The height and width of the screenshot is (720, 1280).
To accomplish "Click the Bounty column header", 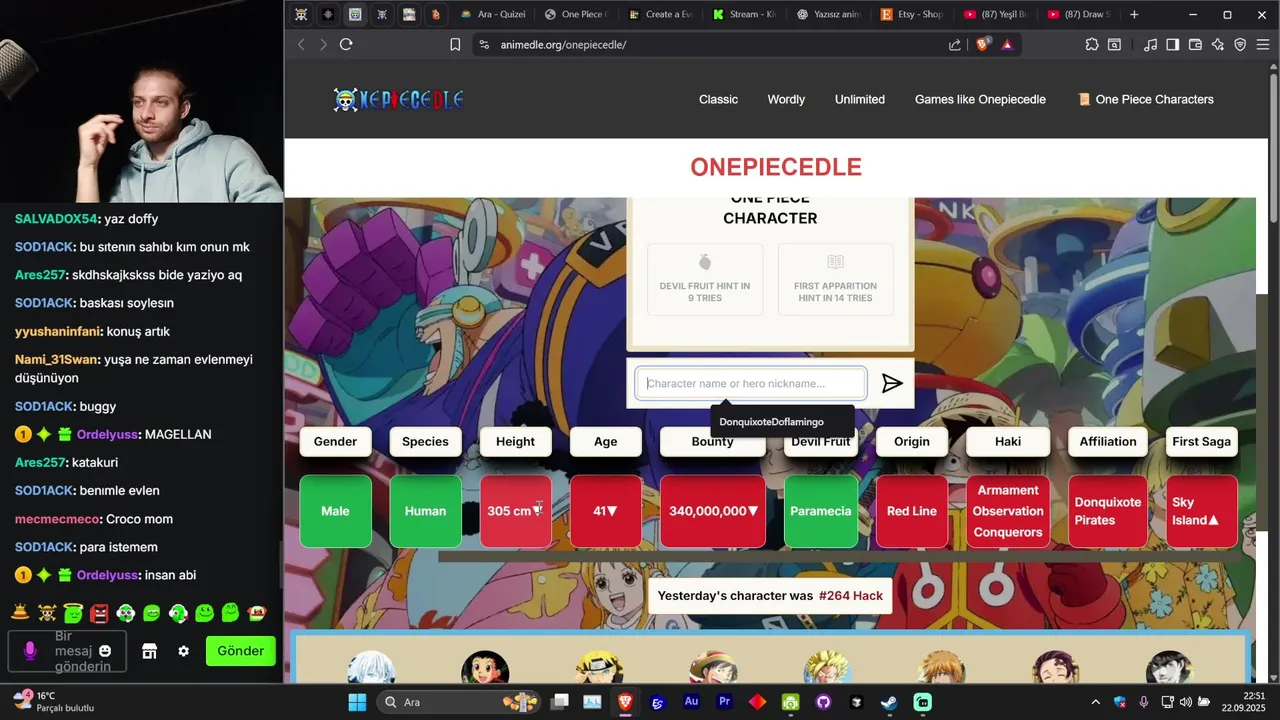I will point(712,441).
